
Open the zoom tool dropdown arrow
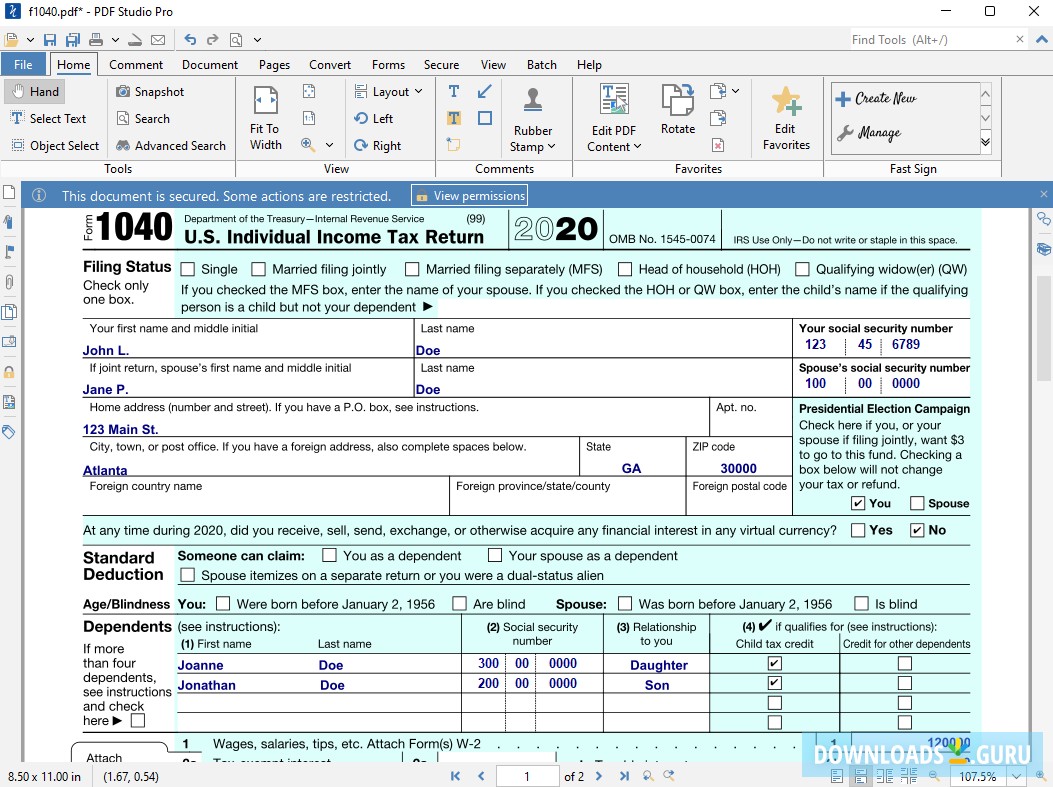[x=330, y=145]
